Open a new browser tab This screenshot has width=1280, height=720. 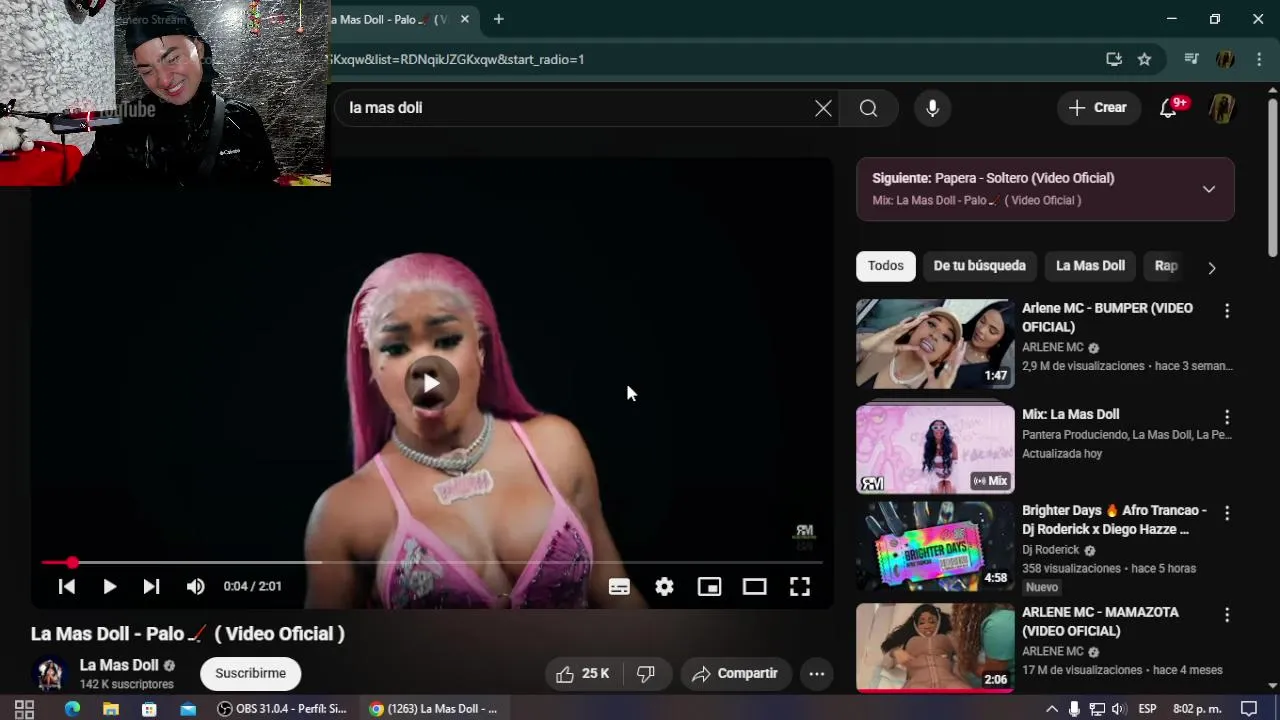coord(498,19)
